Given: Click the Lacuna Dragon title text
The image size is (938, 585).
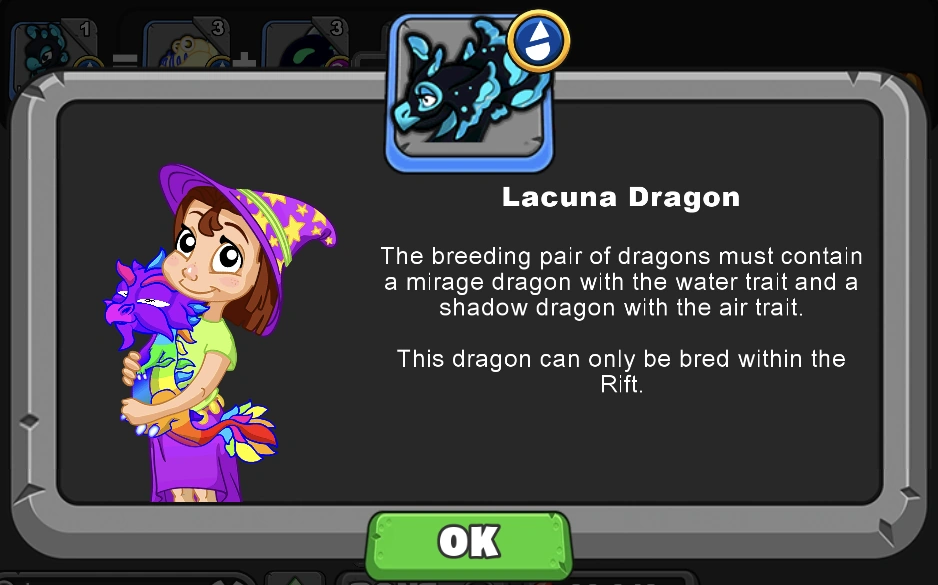Looking at the screenshot, I should pyautogui.click(x=621, y=197).
